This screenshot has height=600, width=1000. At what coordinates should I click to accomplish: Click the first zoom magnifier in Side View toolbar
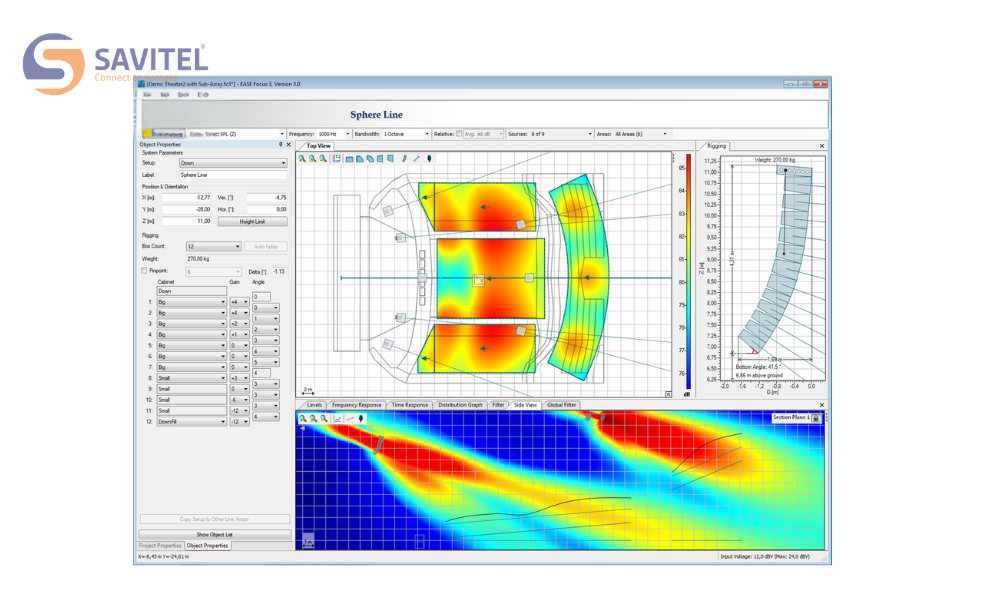click(303, 419)
